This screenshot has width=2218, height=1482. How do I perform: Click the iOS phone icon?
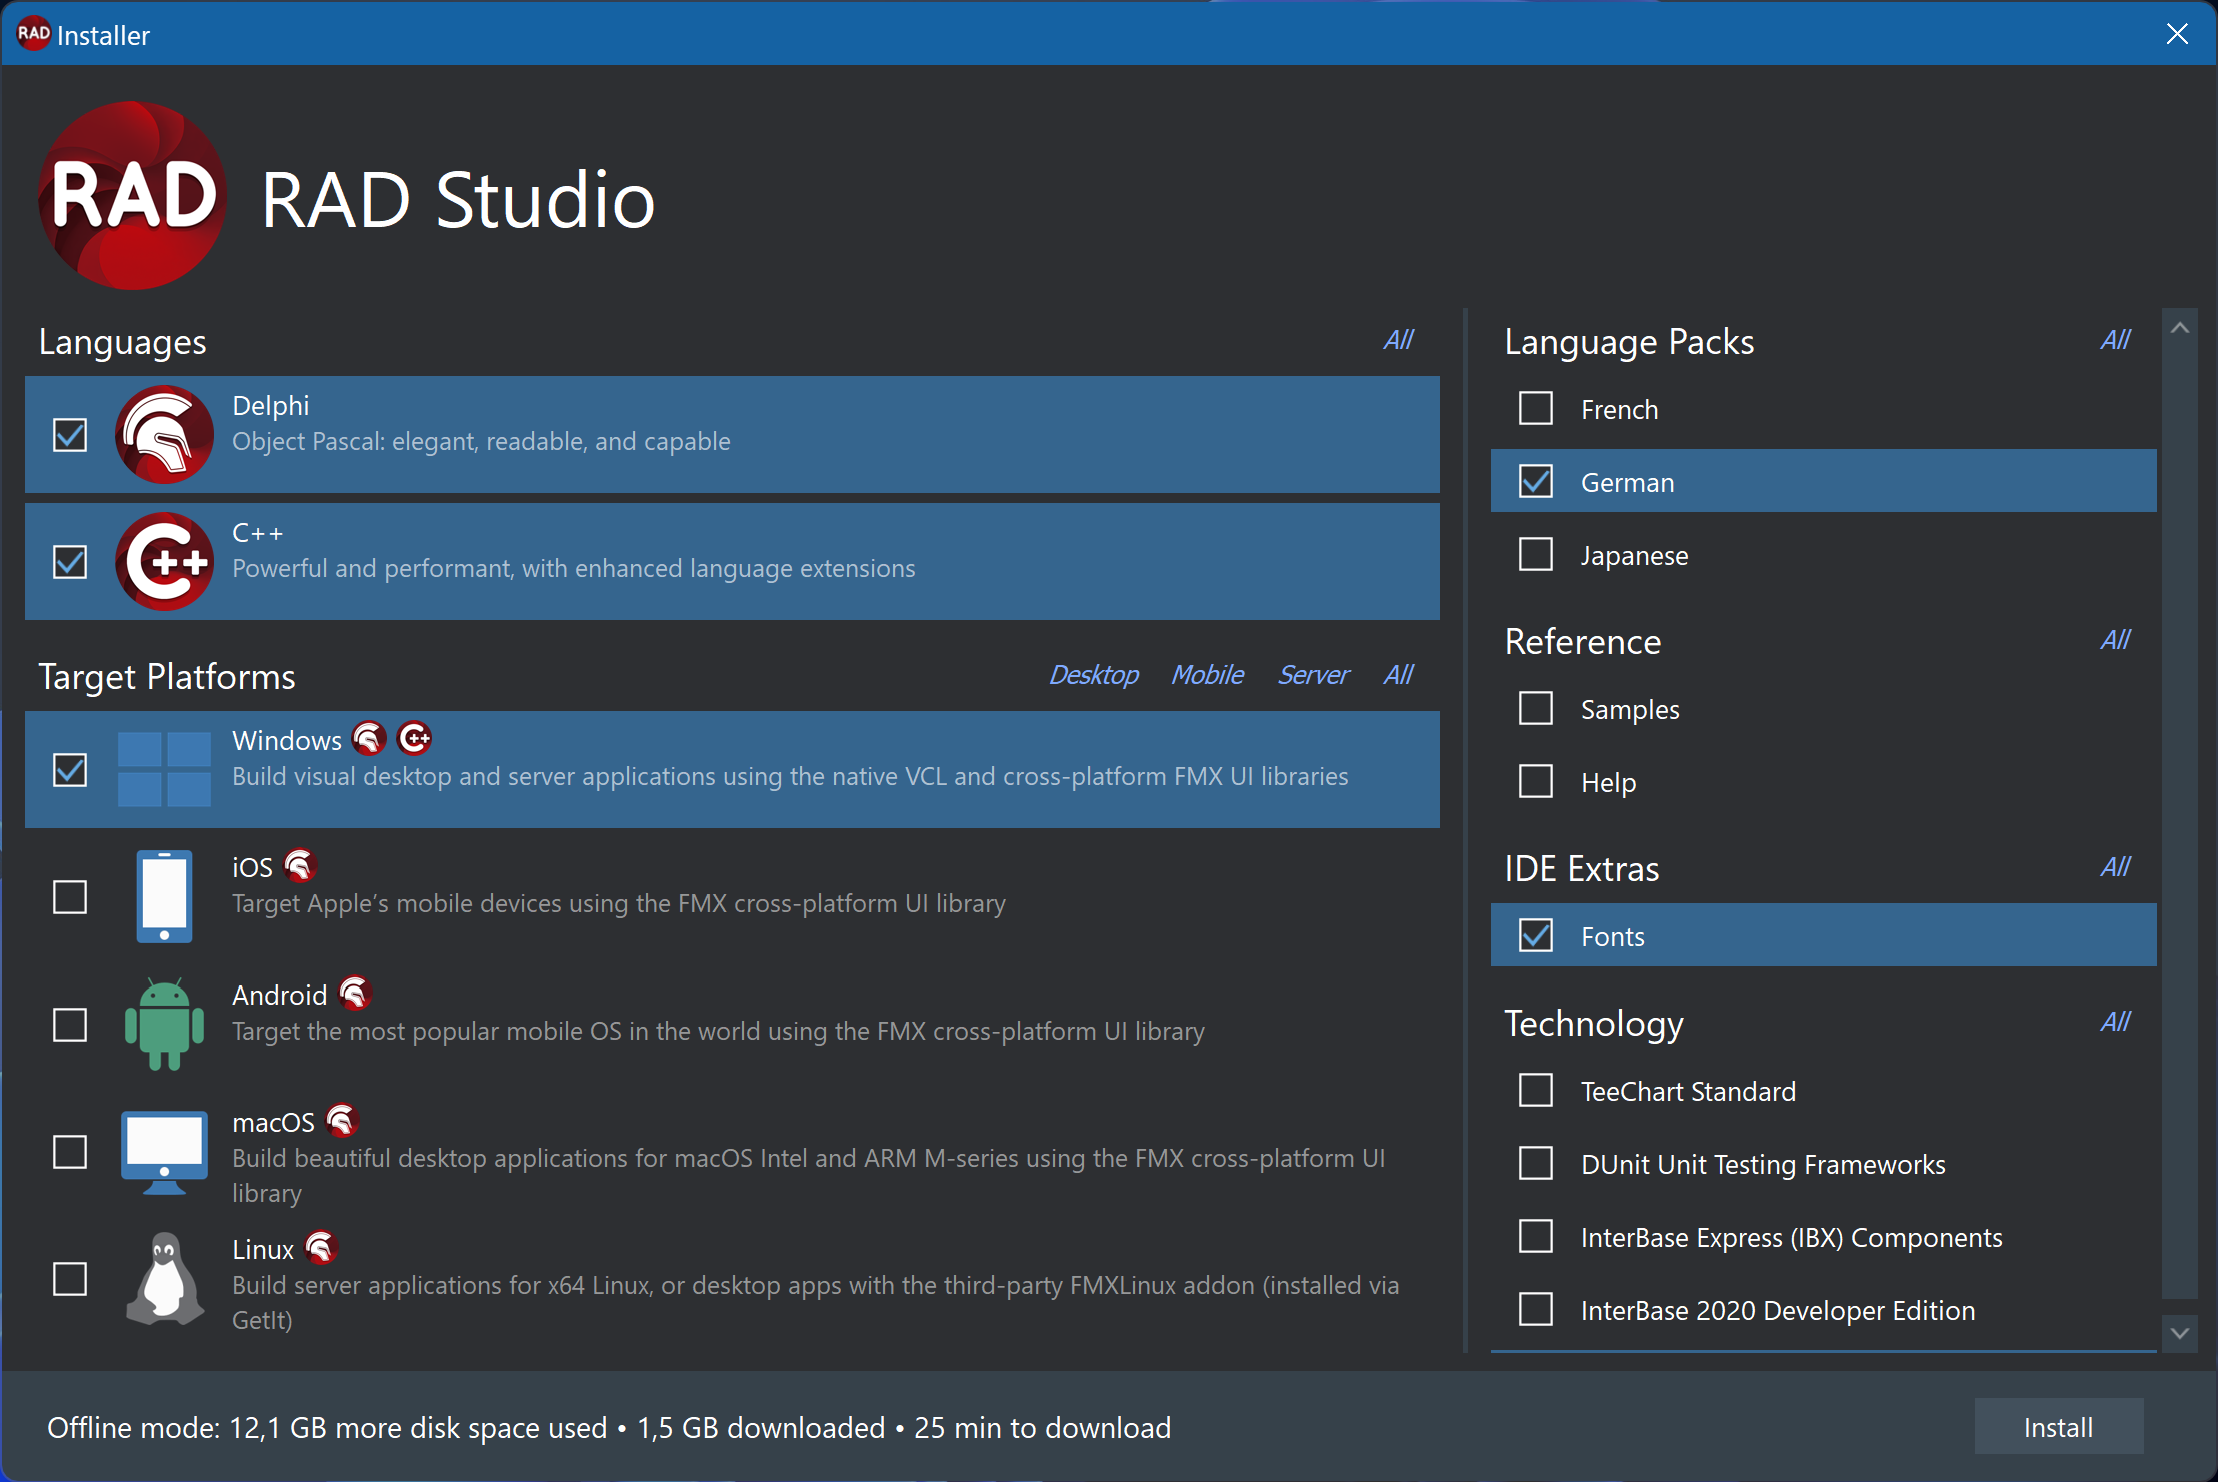tap(164, 896)
